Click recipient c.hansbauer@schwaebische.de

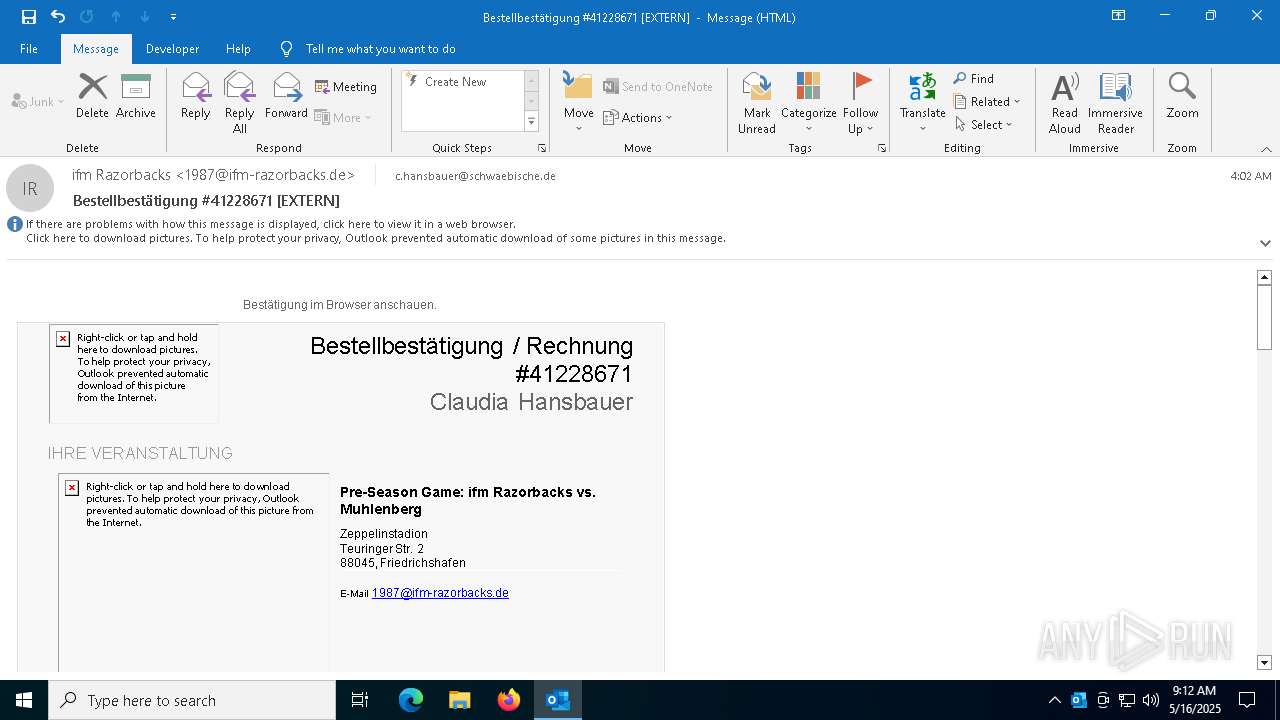[475, 176]
